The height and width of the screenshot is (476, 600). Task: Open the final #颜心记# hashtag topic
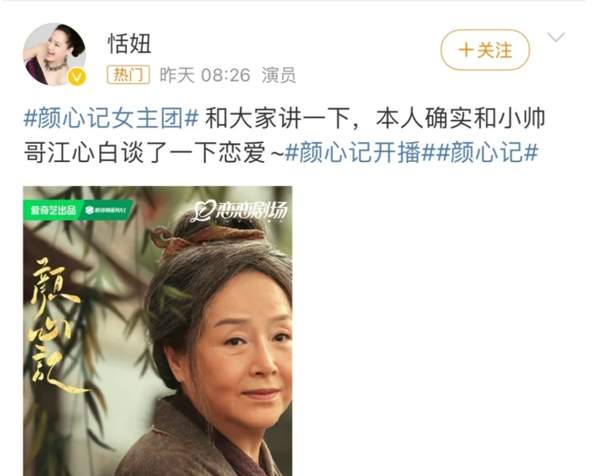click(487, 152)
